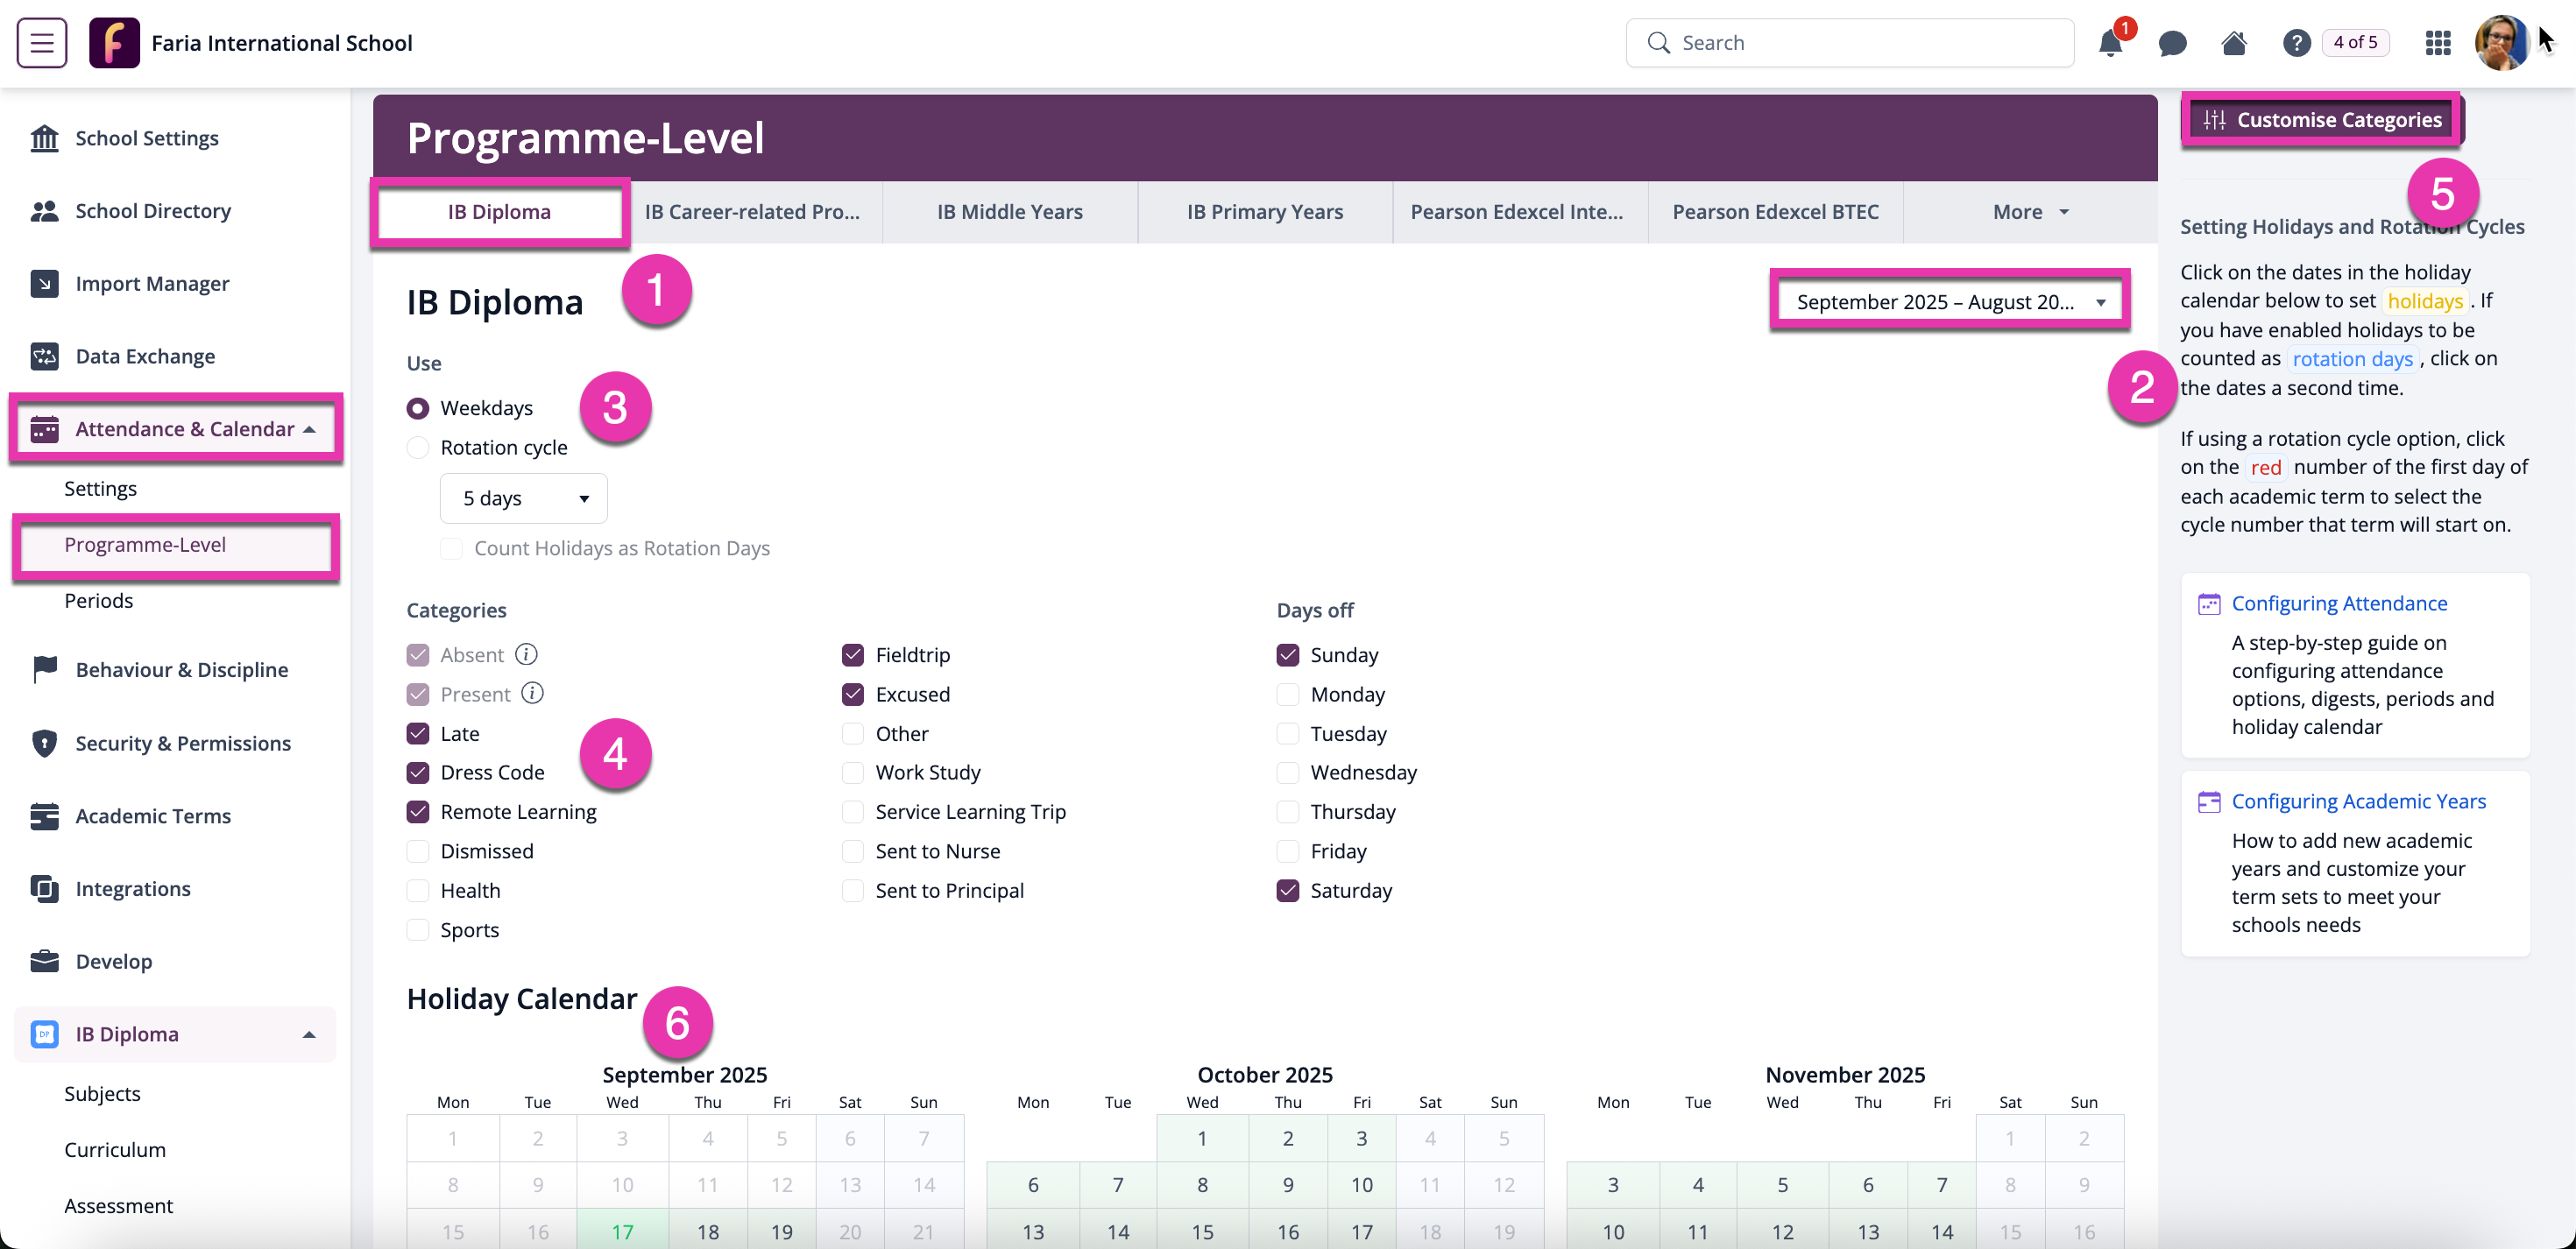Screen dimensions: 2576x1249
Task: Click the Configuring Academic Years icon
Action: coord(2209,802)
